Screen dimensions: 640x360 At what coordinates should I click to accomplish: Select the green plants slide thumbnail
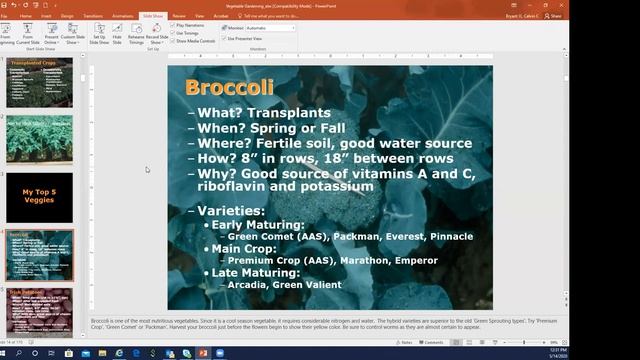point(40,139)
